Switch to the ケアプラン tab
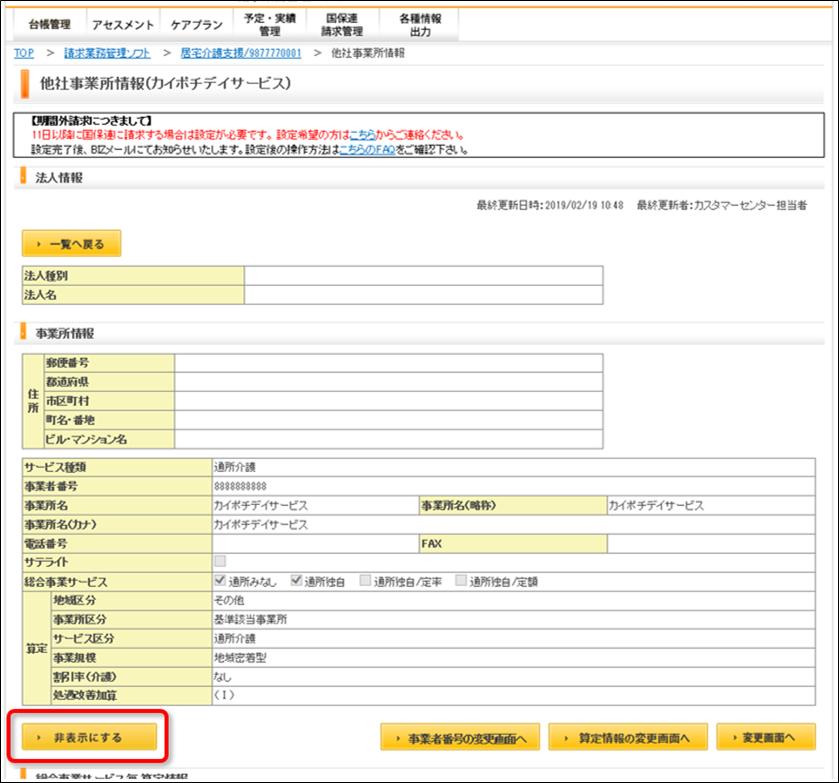Image resolution: width=839 pixels, height=783 pixels. pos(196,25)
